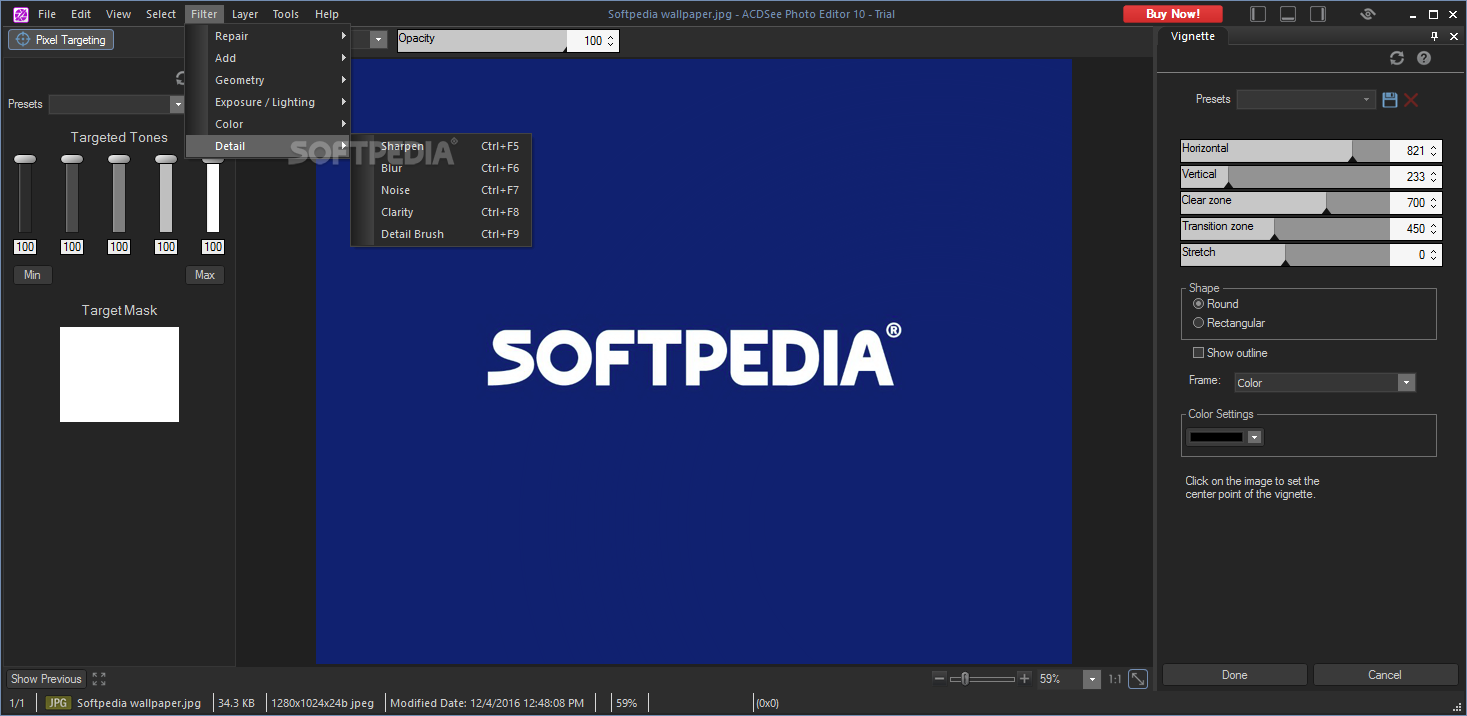Confirm the vignette with Done
Image resolution: width=1467 pixels, height=716 pixels.
(1235, 675)
